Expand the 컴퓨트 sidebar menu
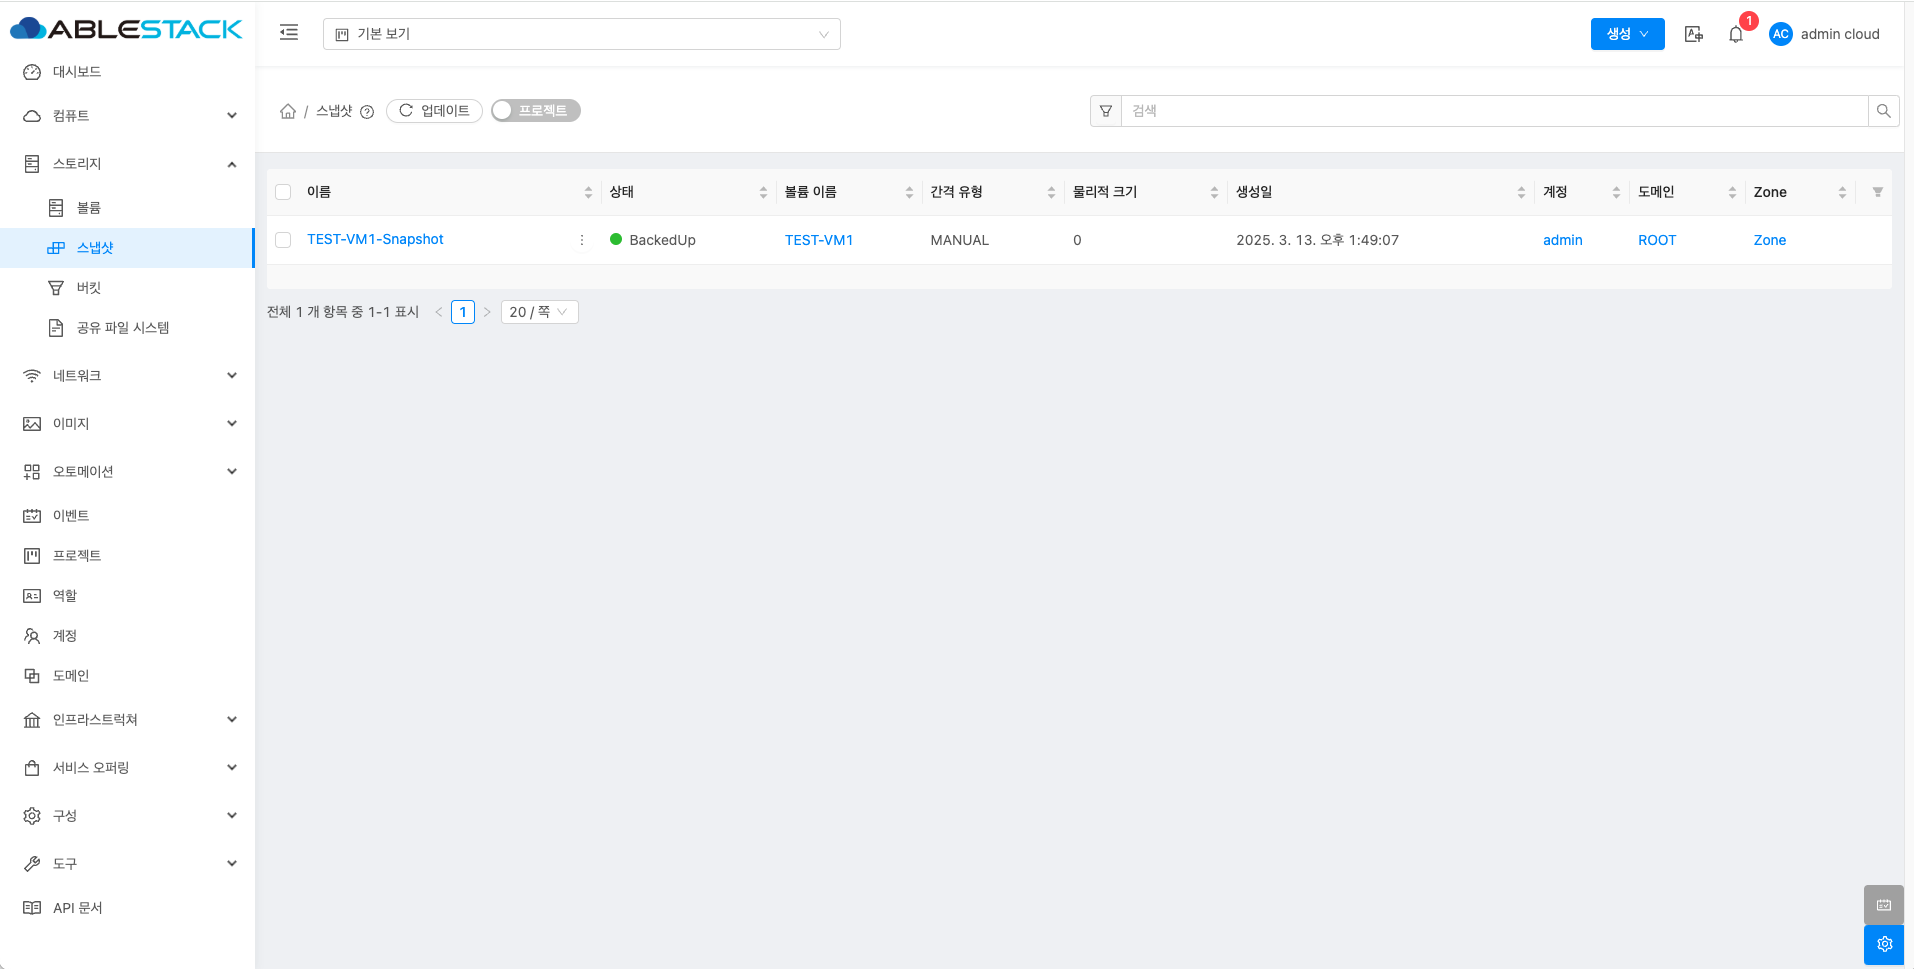 click(x=128, y=116)
